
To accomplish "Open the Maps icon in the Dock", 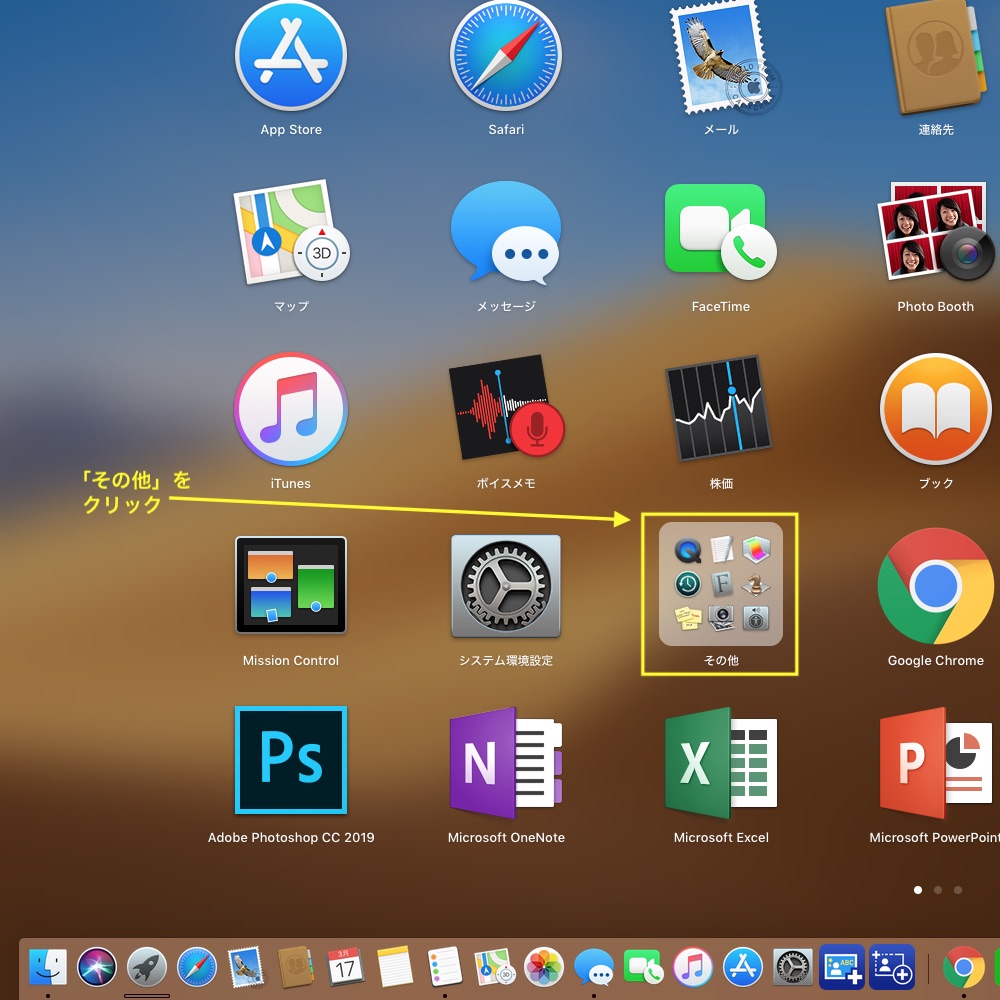I will click(494, 967).
